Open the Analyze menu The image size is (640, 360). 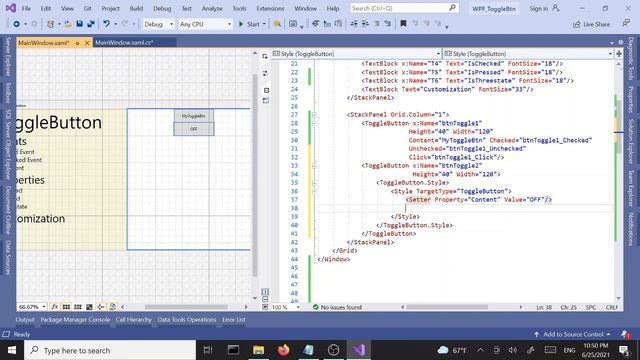pos(212,8)
